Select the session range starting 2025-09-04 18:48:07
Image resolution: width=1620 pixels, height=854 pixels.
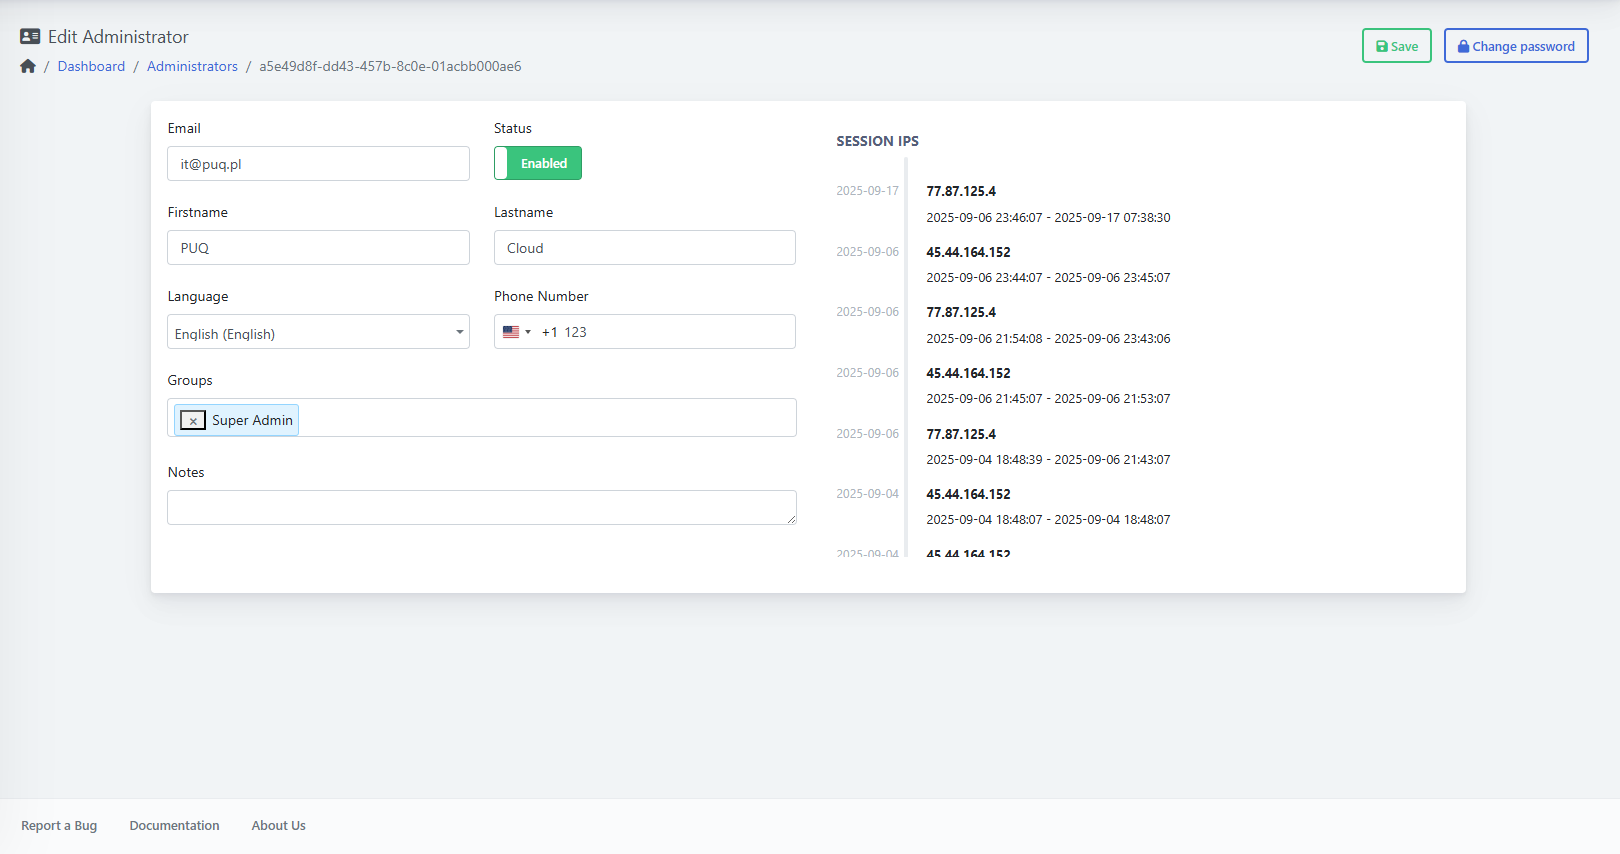[1048, 520]
